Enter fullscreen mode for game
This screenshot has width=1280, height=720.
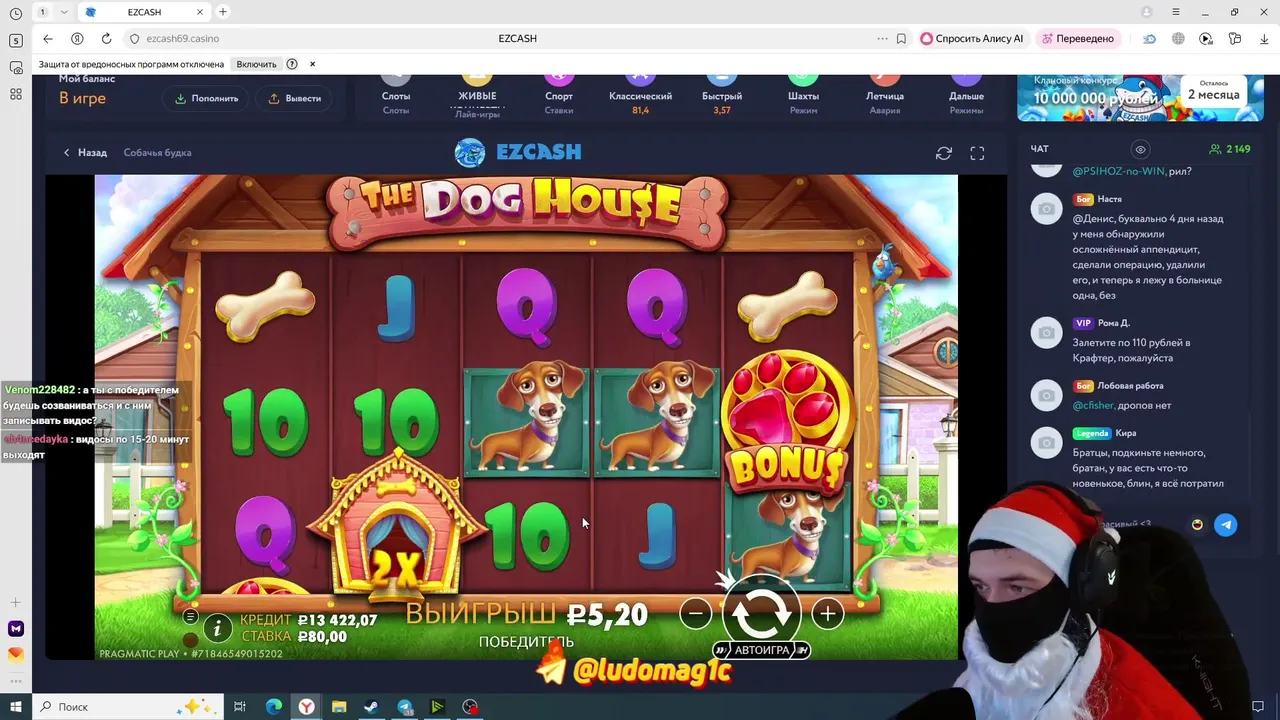click(977, 153)
